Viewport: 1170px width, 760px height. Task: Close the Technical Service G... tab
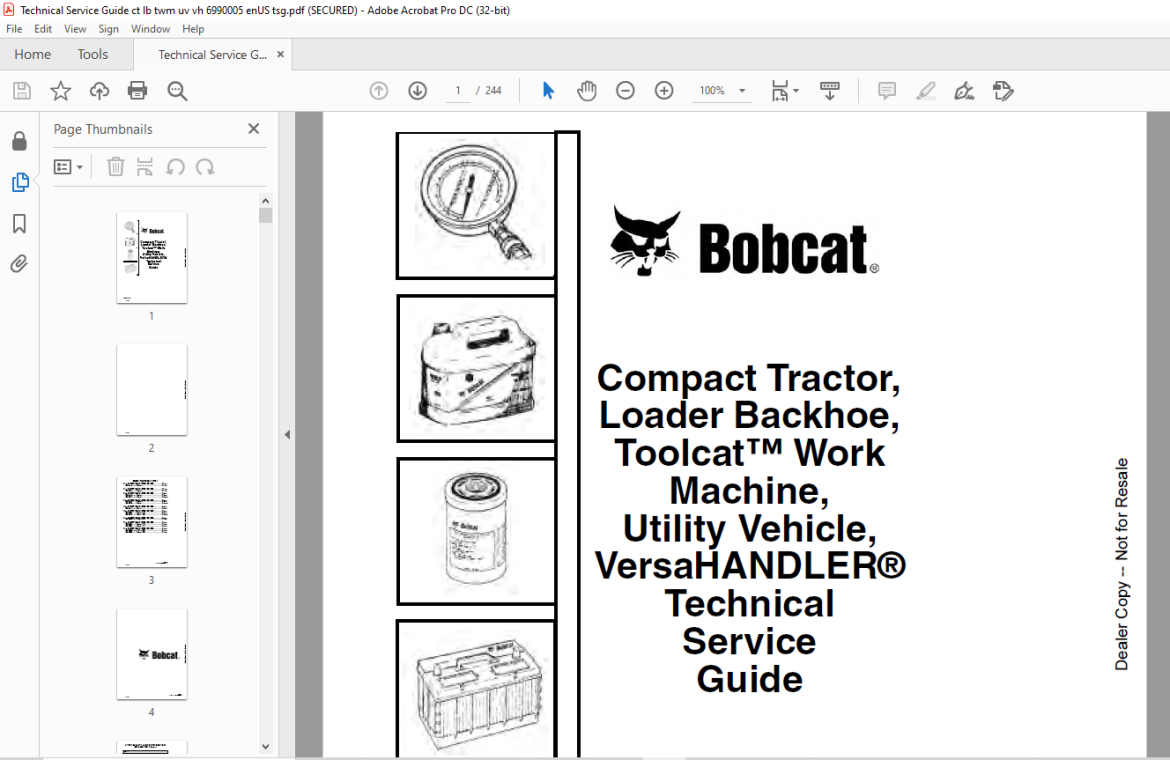(x=281, y=54)
